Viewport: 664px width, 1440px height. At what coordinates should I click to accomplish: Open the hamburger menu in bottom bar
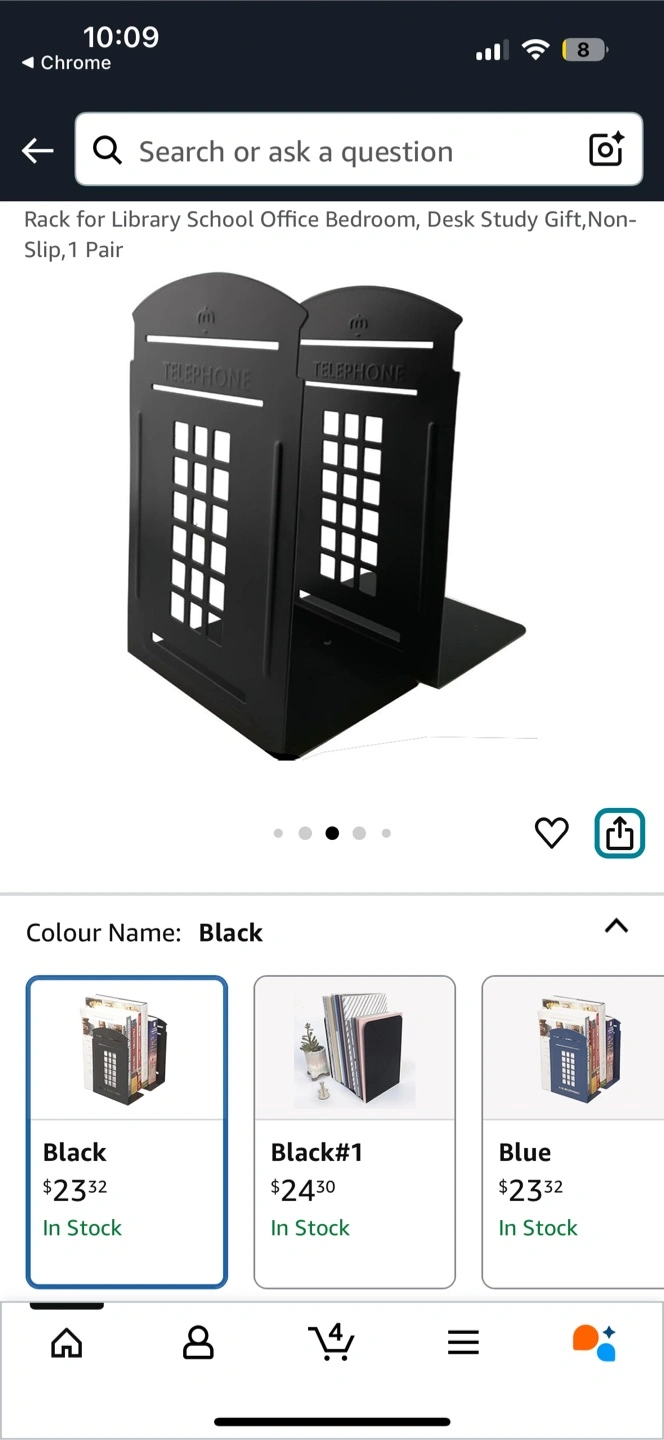click(x=463, y=1343)
